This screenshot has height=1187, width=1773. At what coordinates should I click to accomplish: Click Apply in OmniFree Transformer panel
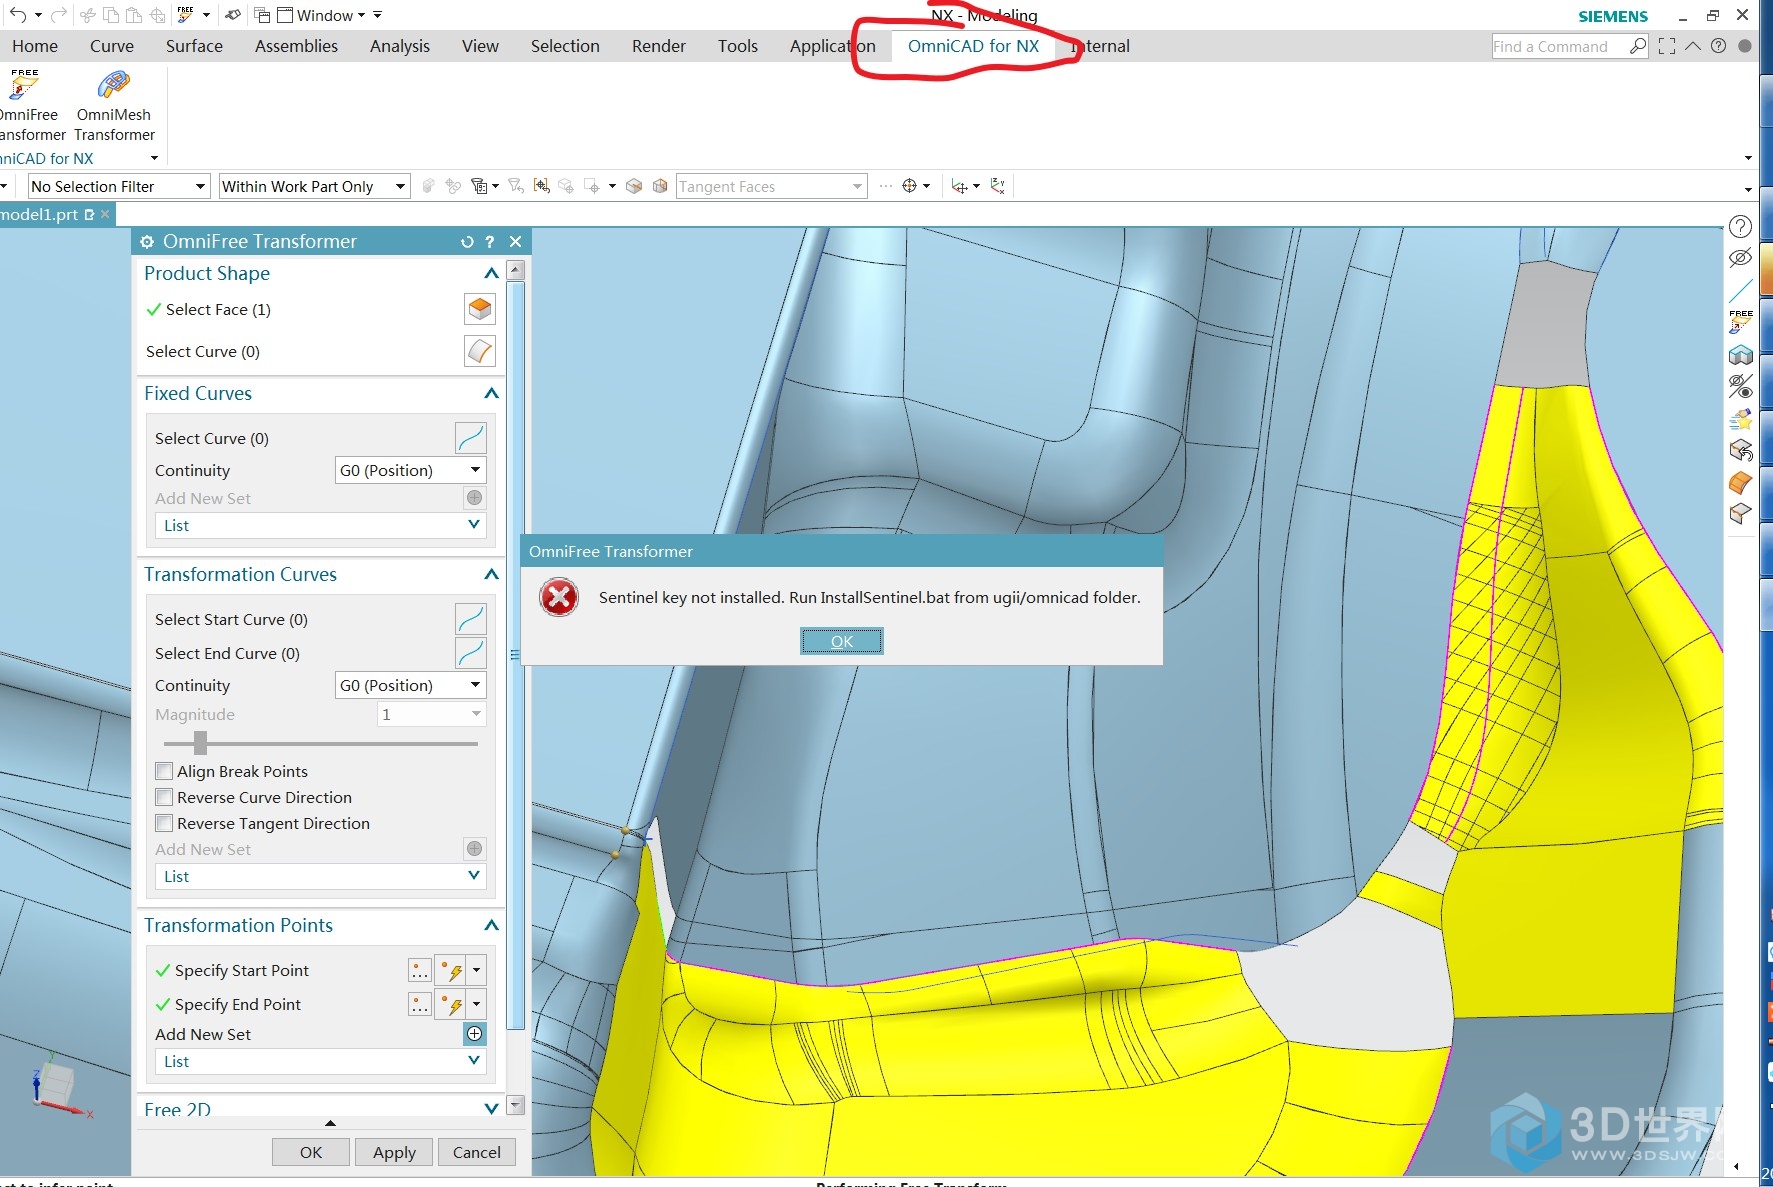[394, 1152]
